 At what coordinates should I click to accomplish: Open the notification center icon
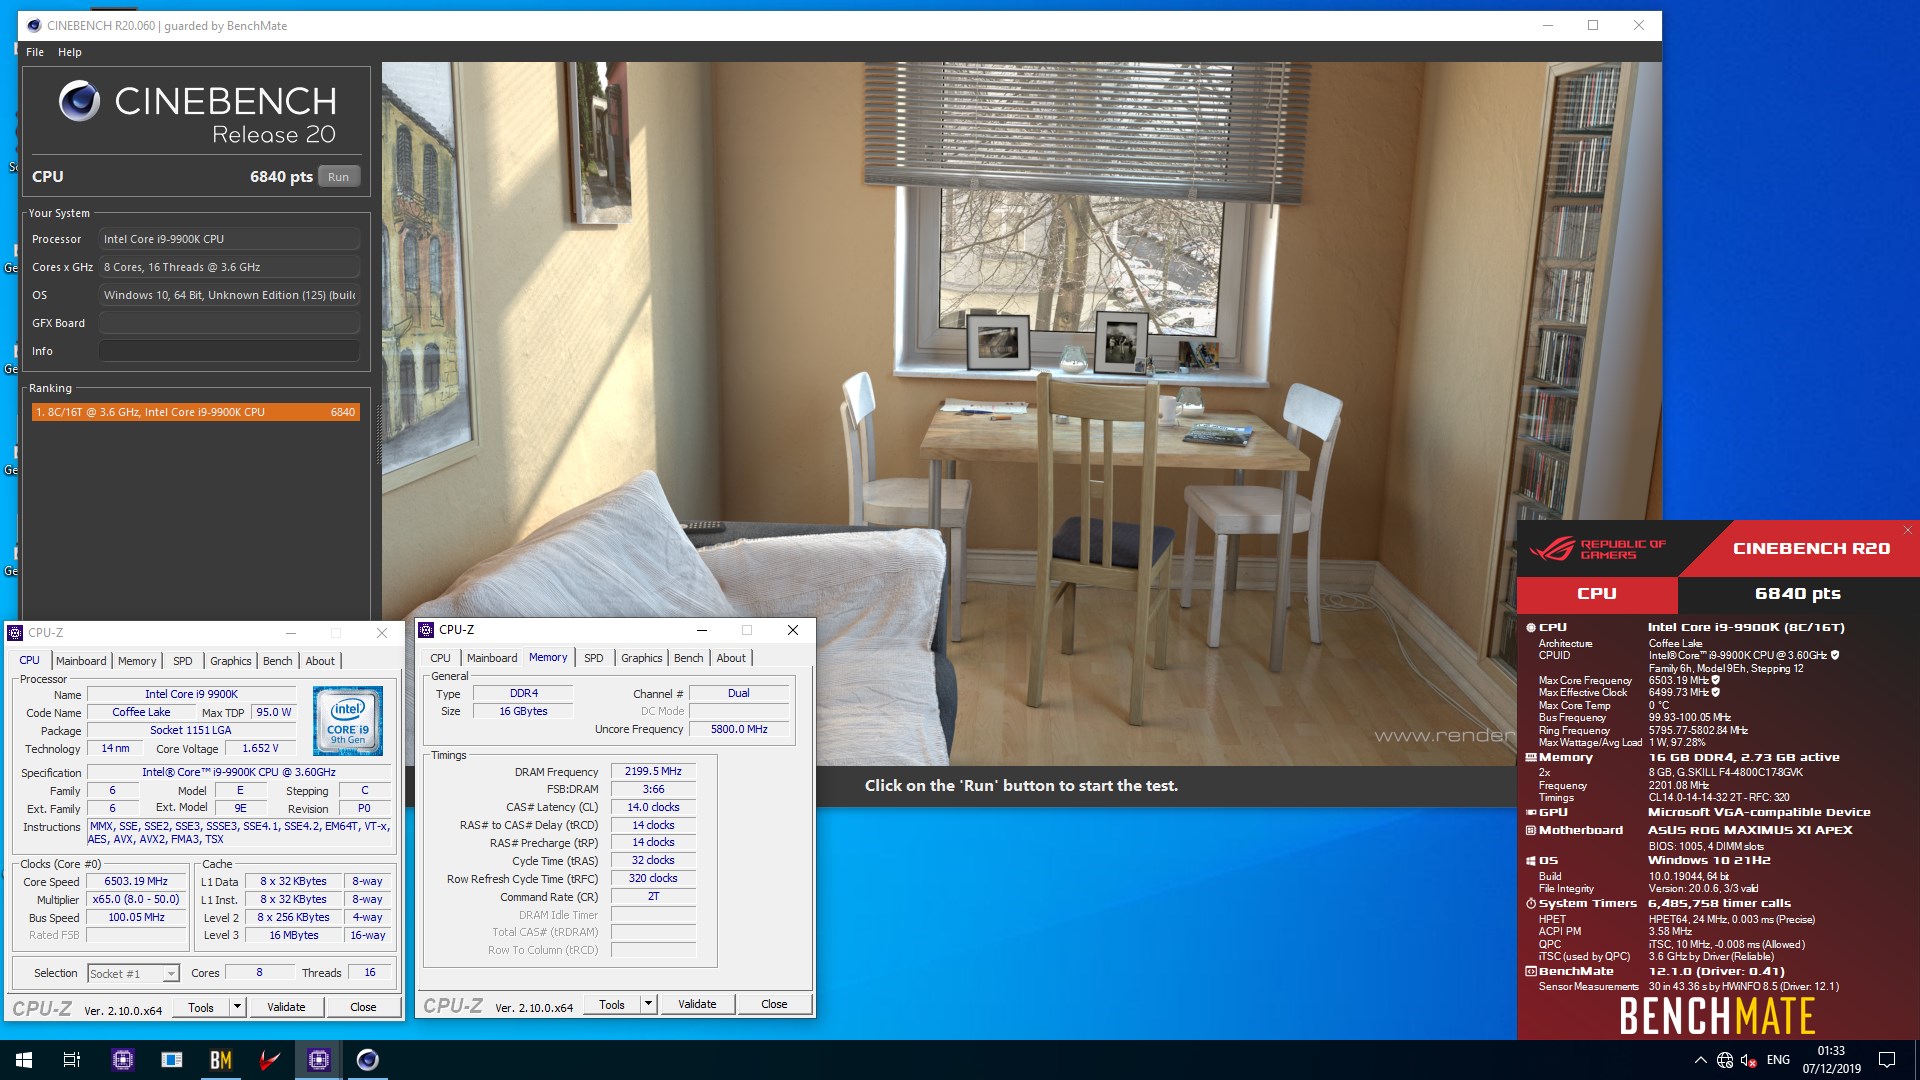coord(1887,1060)
